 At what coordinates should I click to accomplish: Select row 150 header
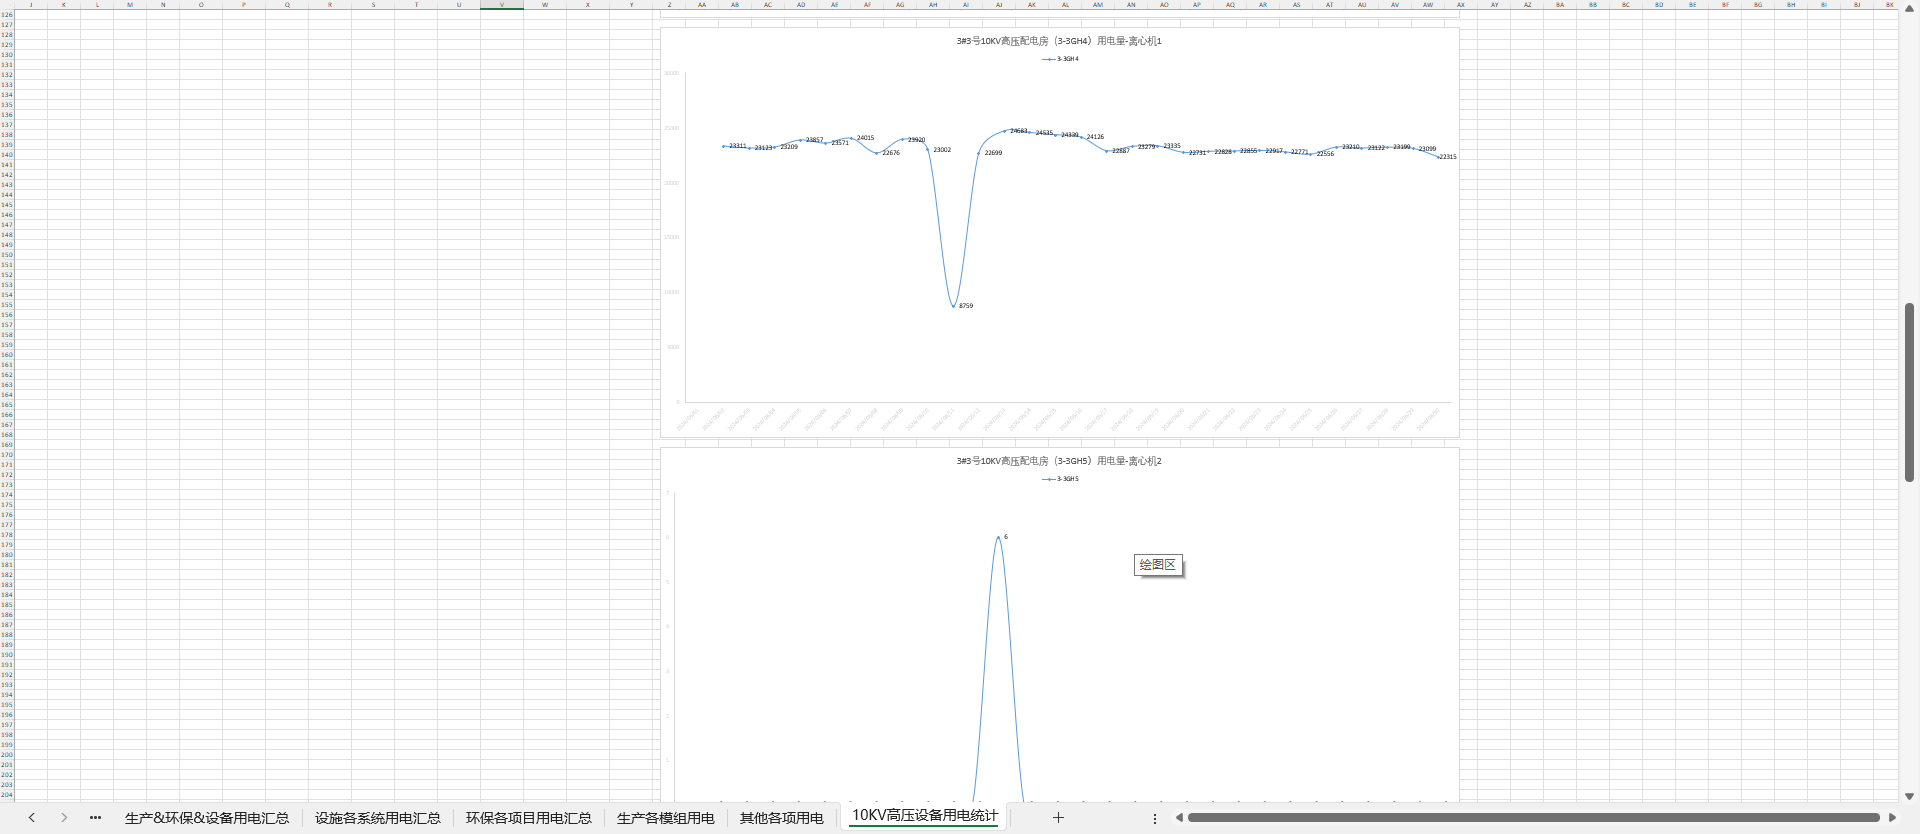click(7, 255)
